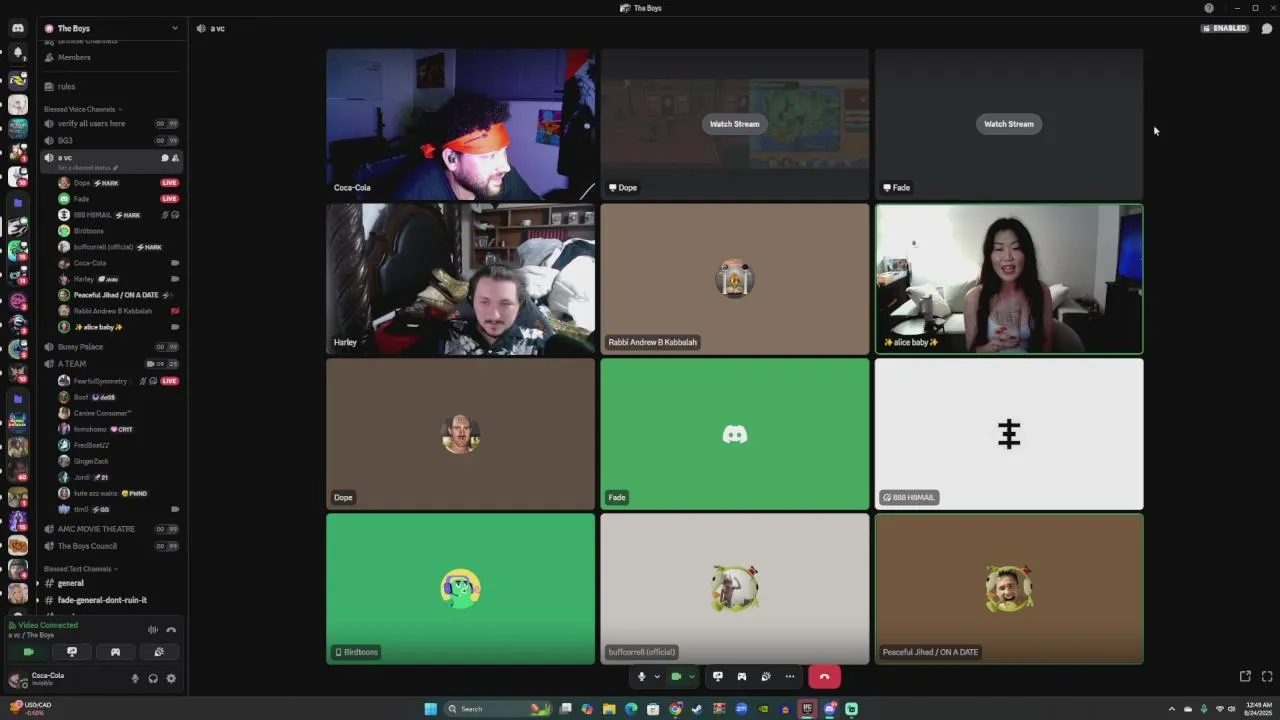The height and width of the screenshot is (720, 1280).
Task: Start an activity from the control bar
Action: click(x=742, y=677)
